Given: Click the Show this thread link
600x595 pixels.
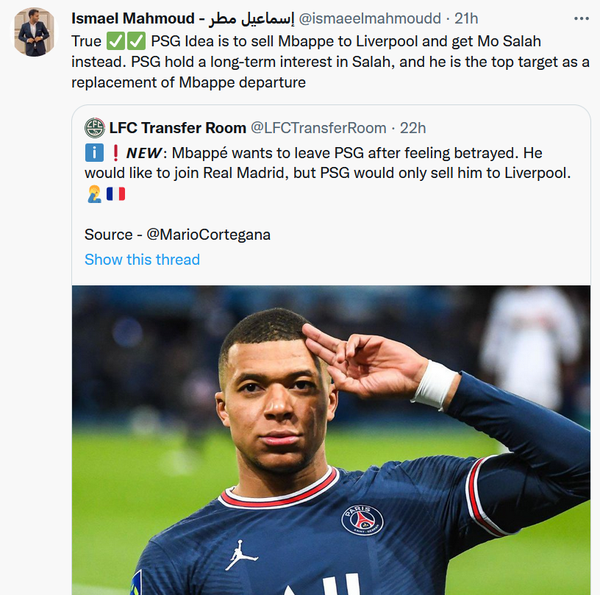Looking at the screenshot, I should click(x=142, y=259).
